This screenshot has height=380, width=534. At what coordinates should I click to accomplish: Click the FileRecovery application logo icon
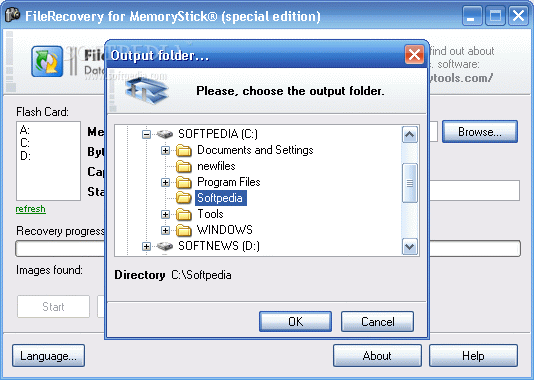47,62
